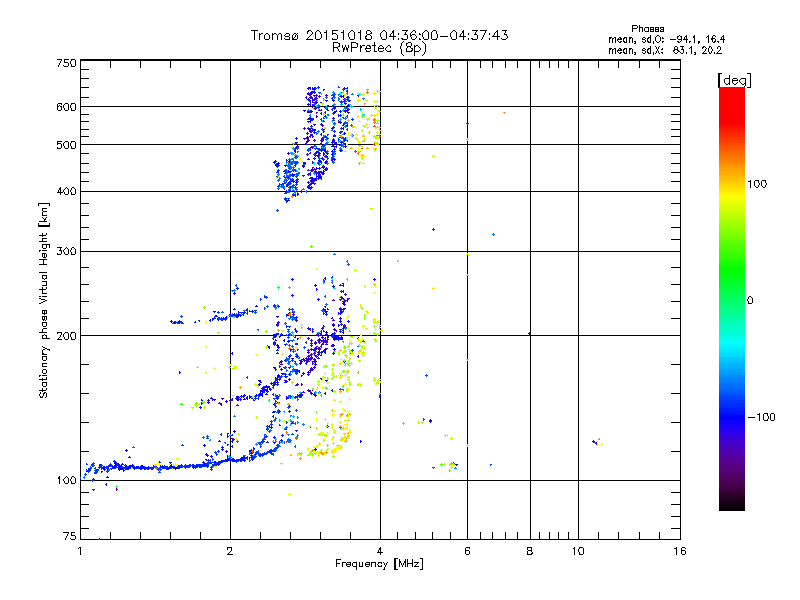Click the 'Phases' header label

coord(647,29)
